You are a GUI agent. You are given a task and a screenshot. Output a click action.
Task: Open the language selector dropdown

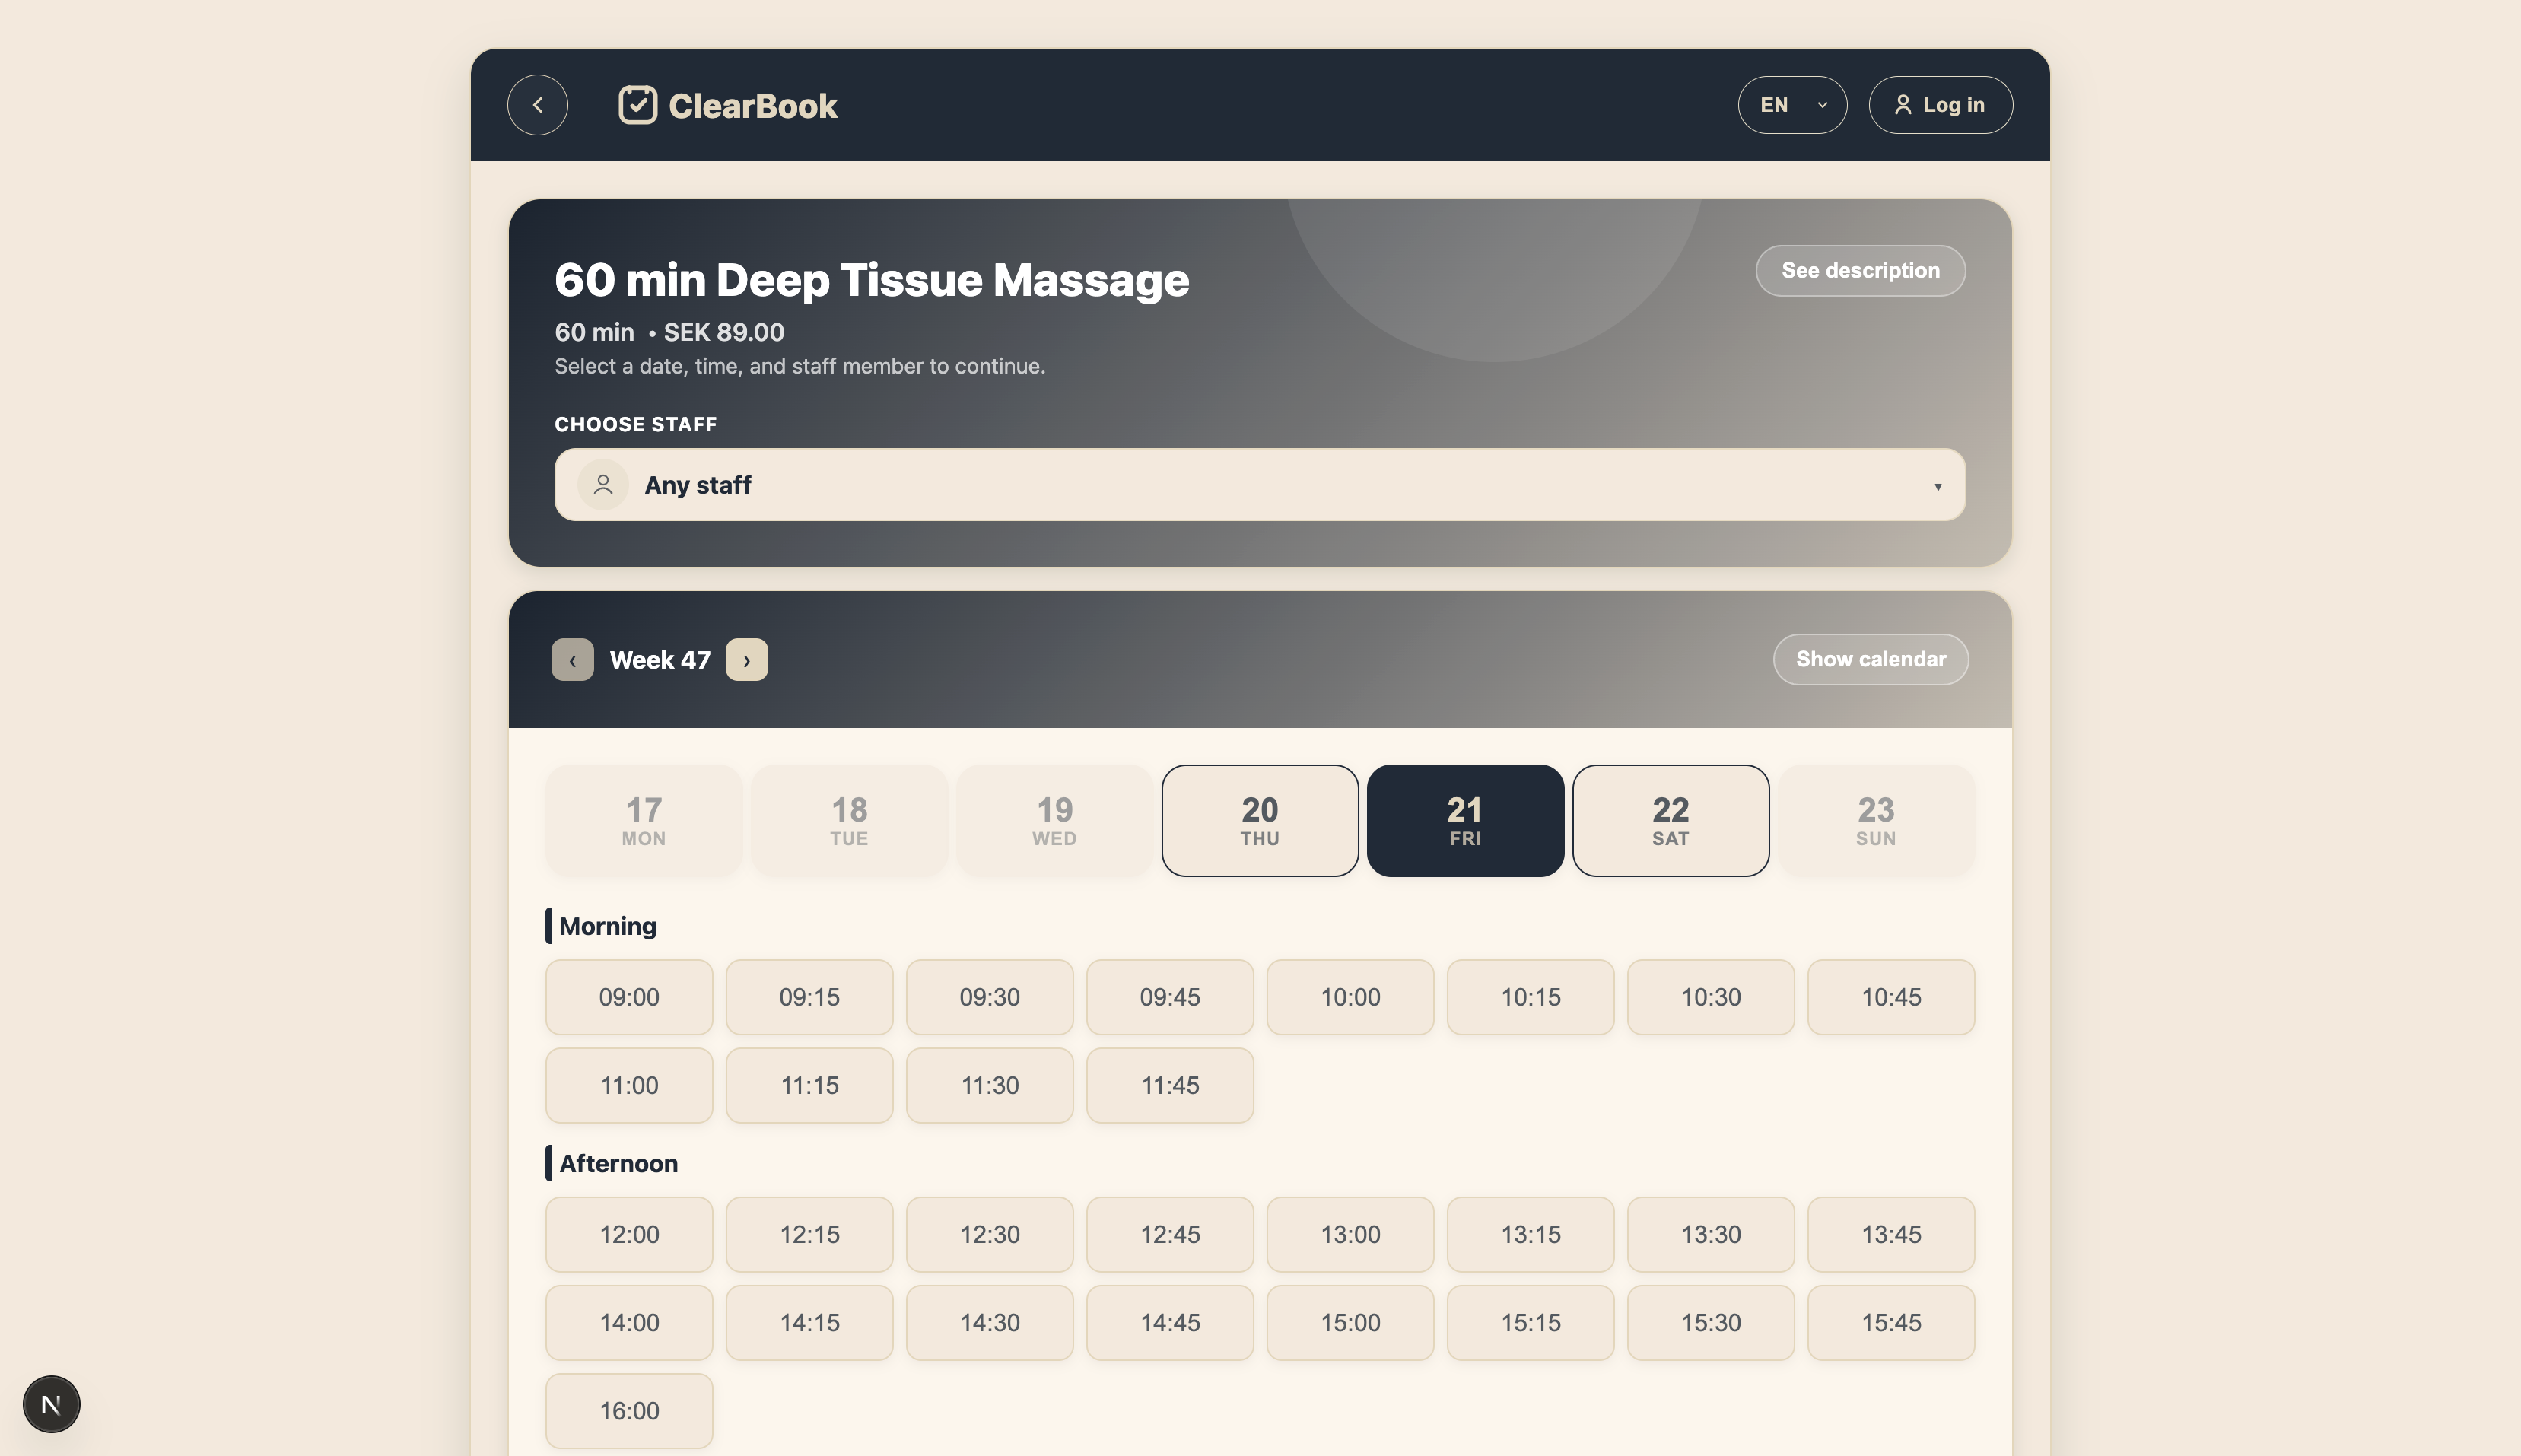click(1791, 104)
